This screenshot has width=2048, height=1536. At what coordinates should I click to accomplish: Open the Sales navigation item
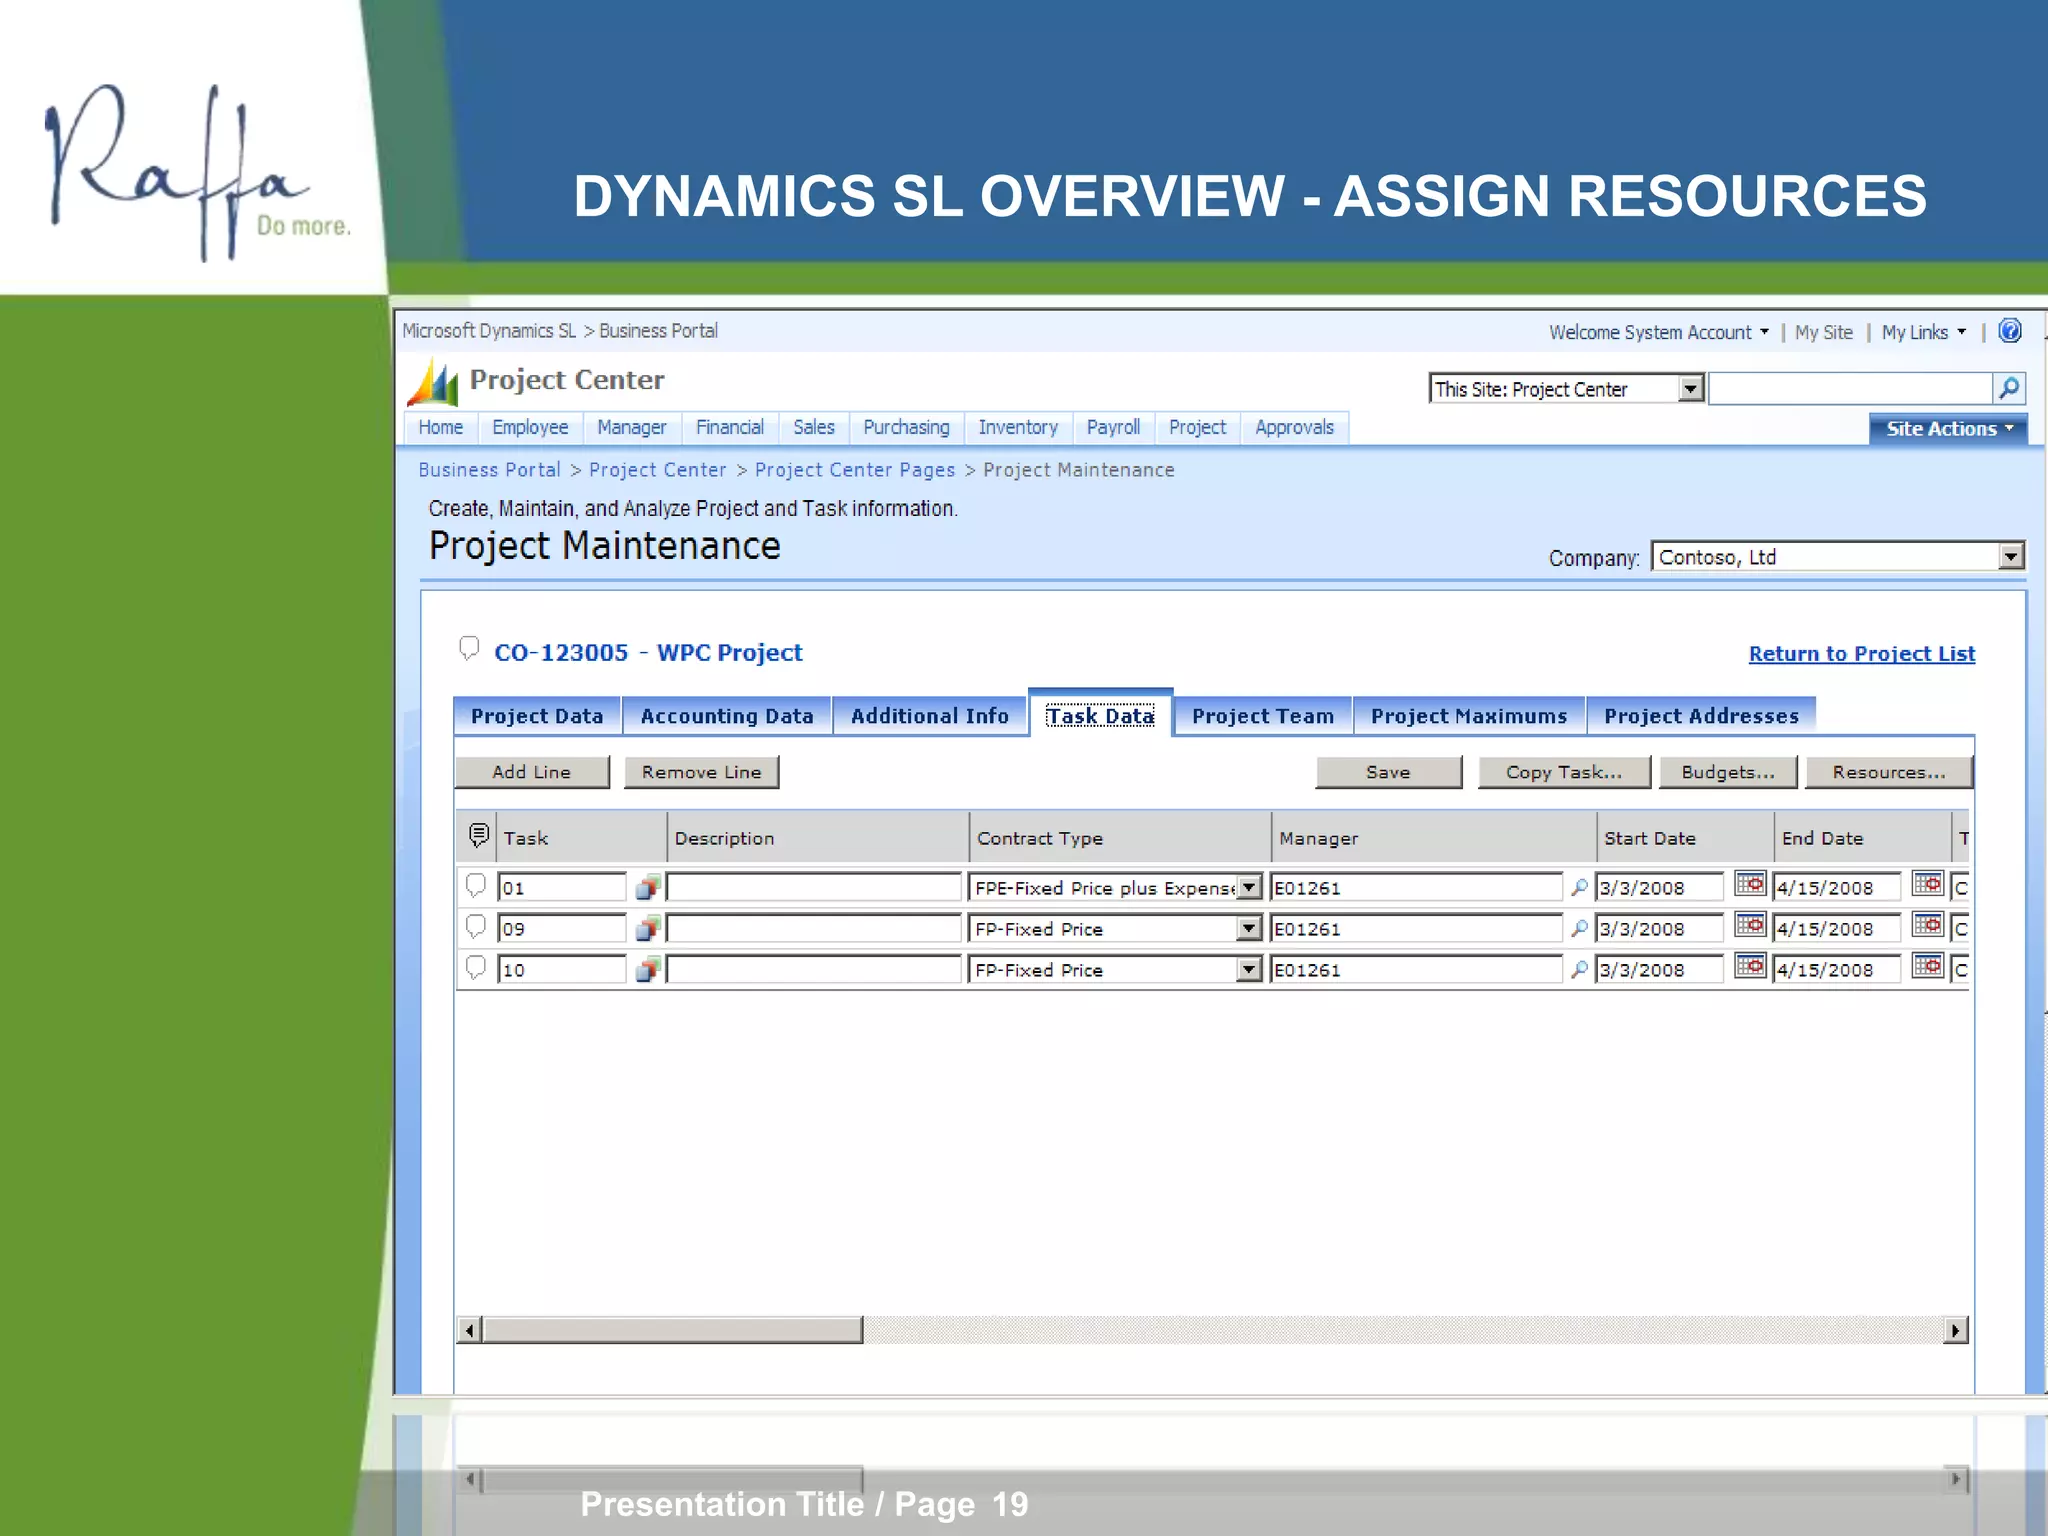(814, 427)
